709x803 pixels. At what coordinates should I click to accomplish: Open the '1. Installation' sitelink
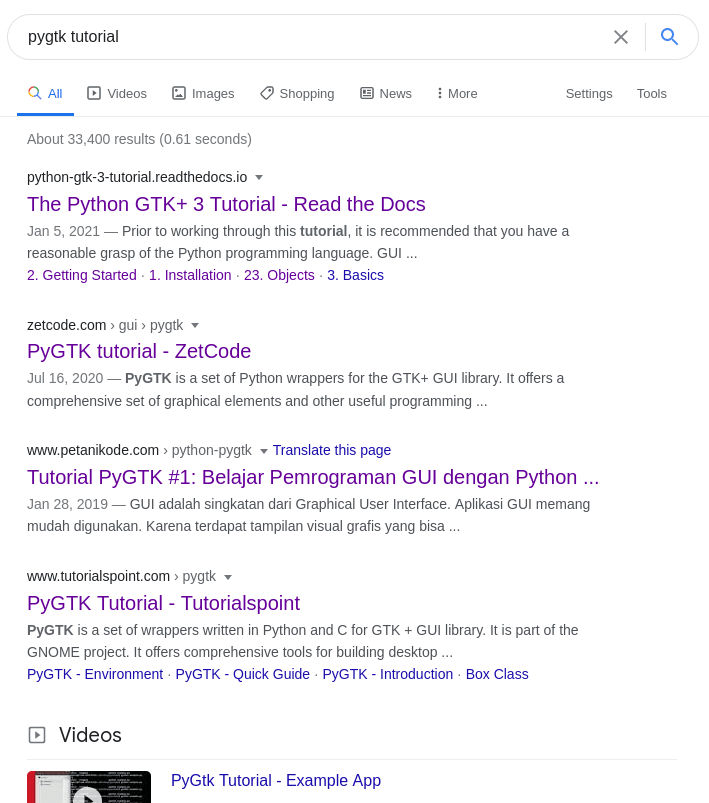190,275
